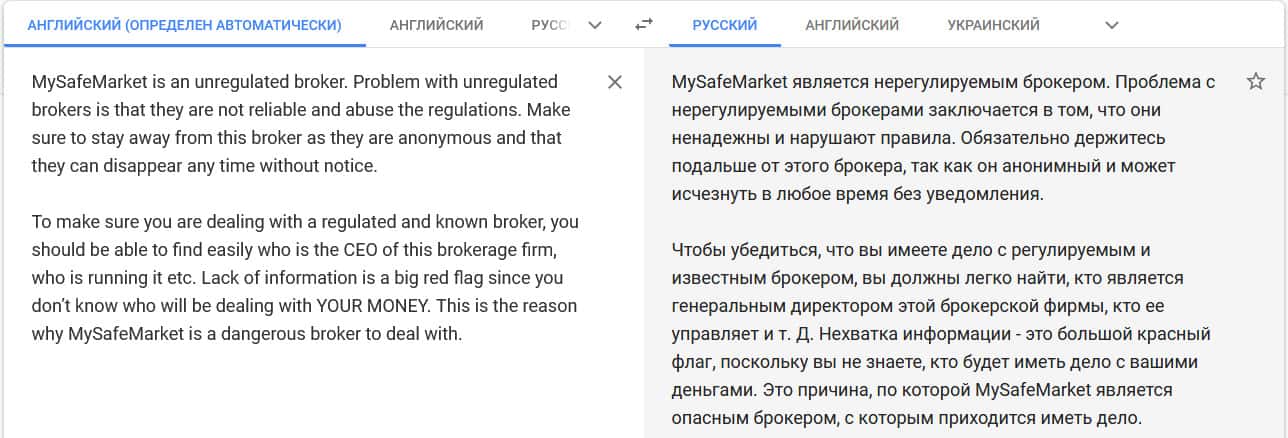Place cursor in the second English paragraph
Image resolution: width=1288 pixels, height=438 pixels.
pyautogui.click(x=300, y=277)
